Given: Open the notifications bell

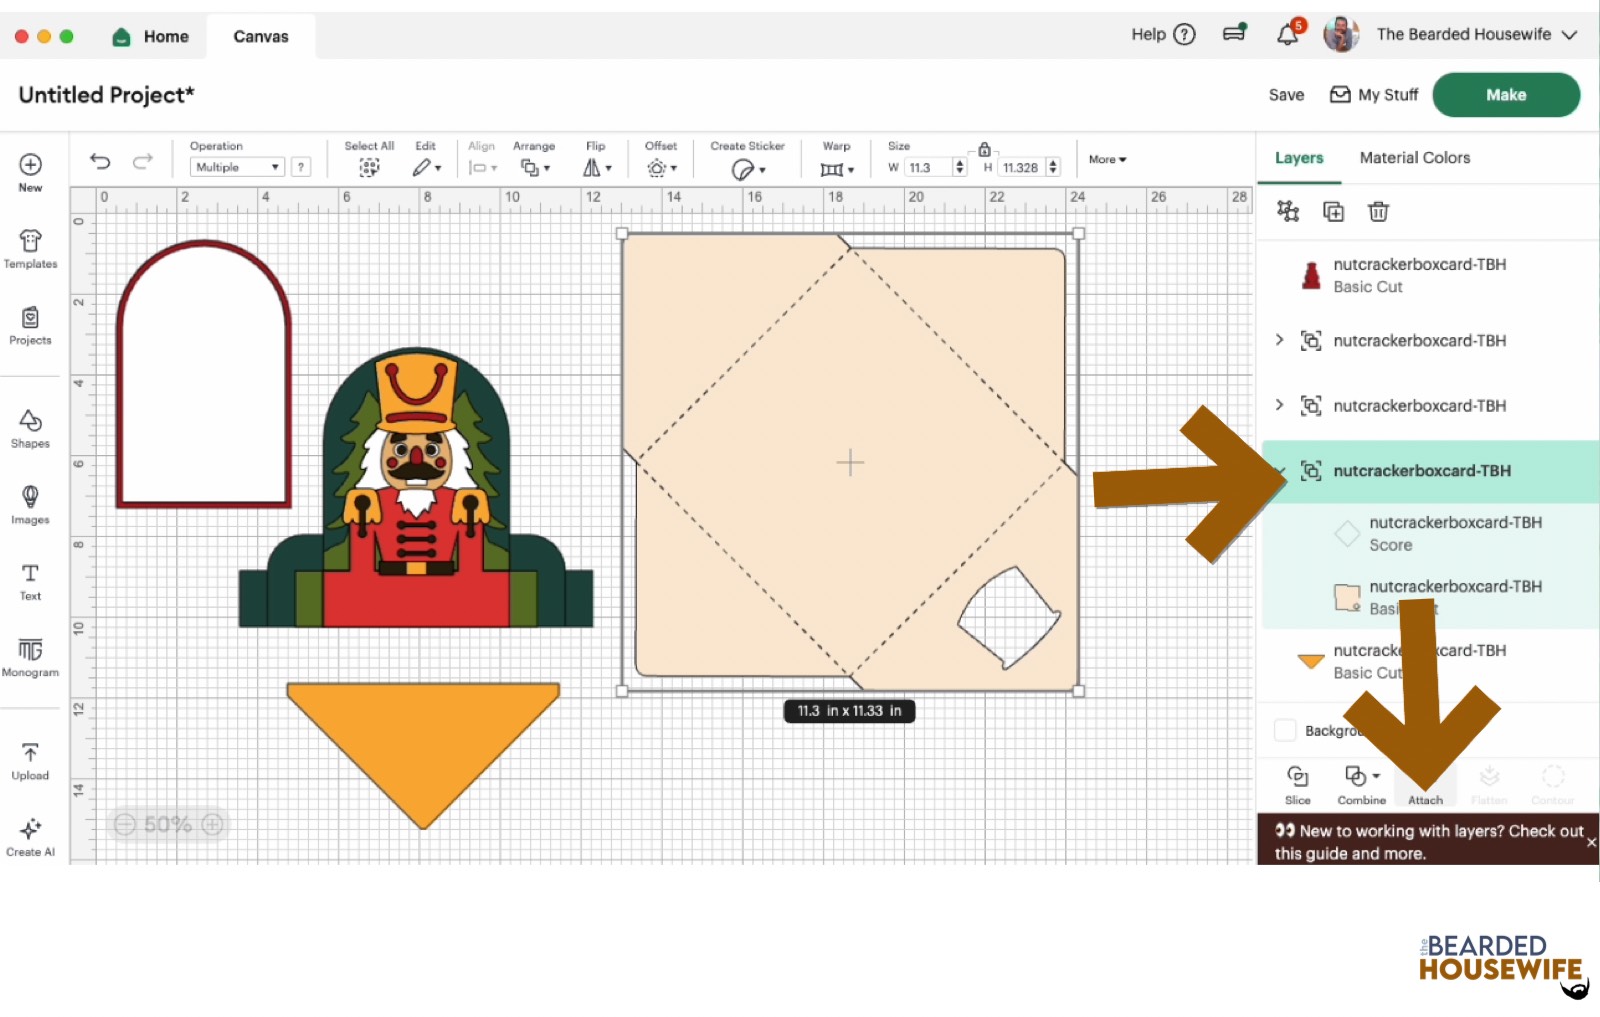Looking at the screenshot, I should [x=1288, y=35].
